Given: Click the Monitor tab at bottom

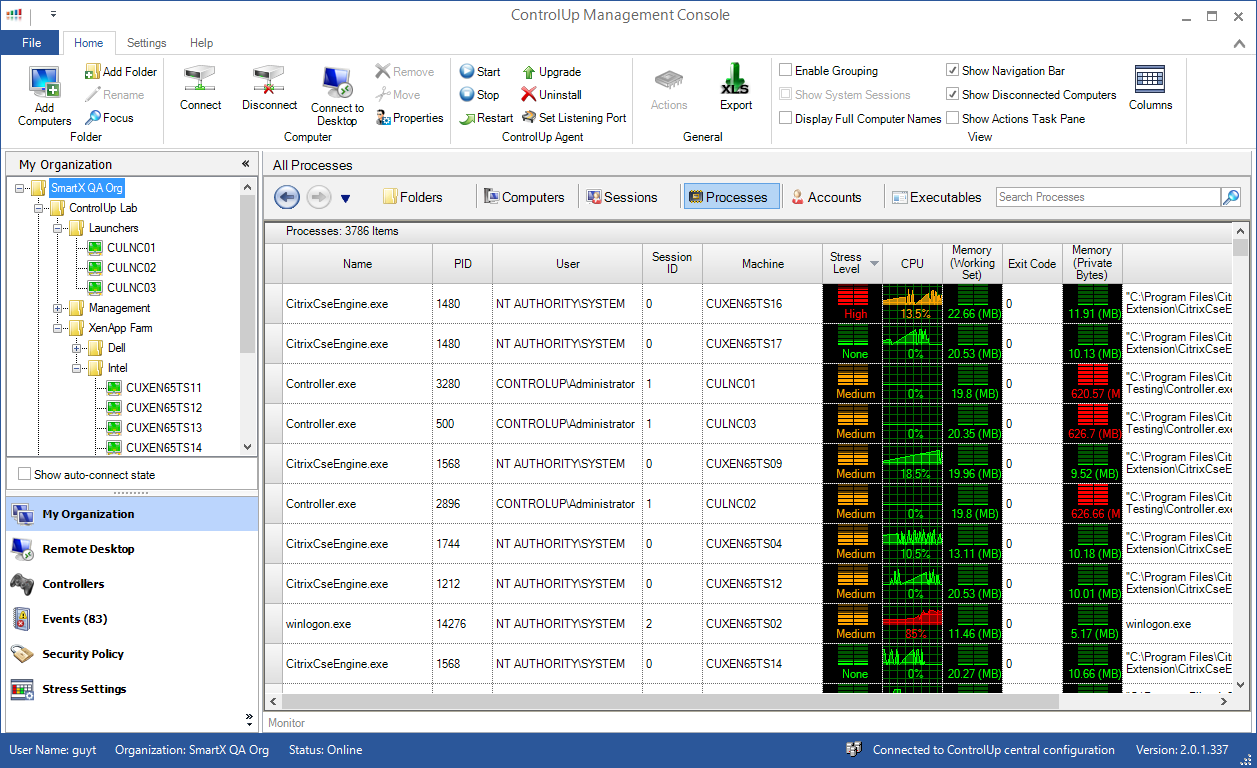Looking at the screenshot, I should 287,722.
